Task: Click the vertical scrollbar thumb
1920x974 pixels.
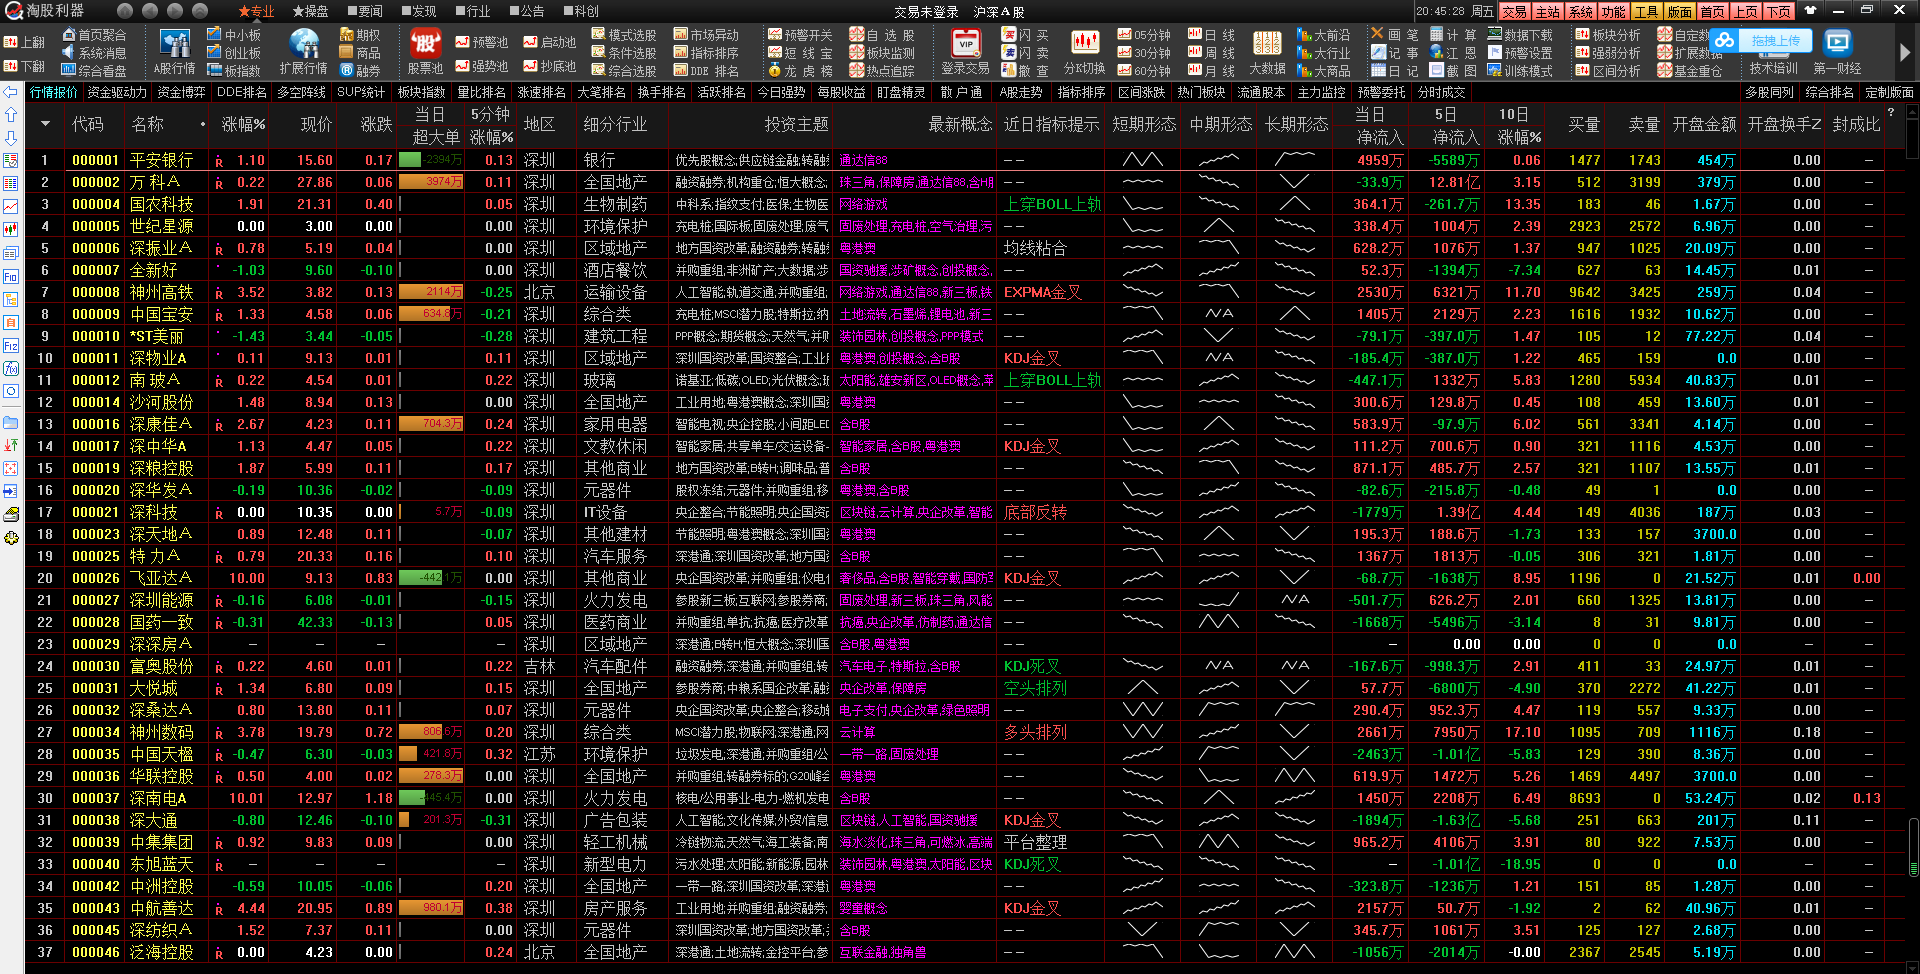Action: (1913, 140)
